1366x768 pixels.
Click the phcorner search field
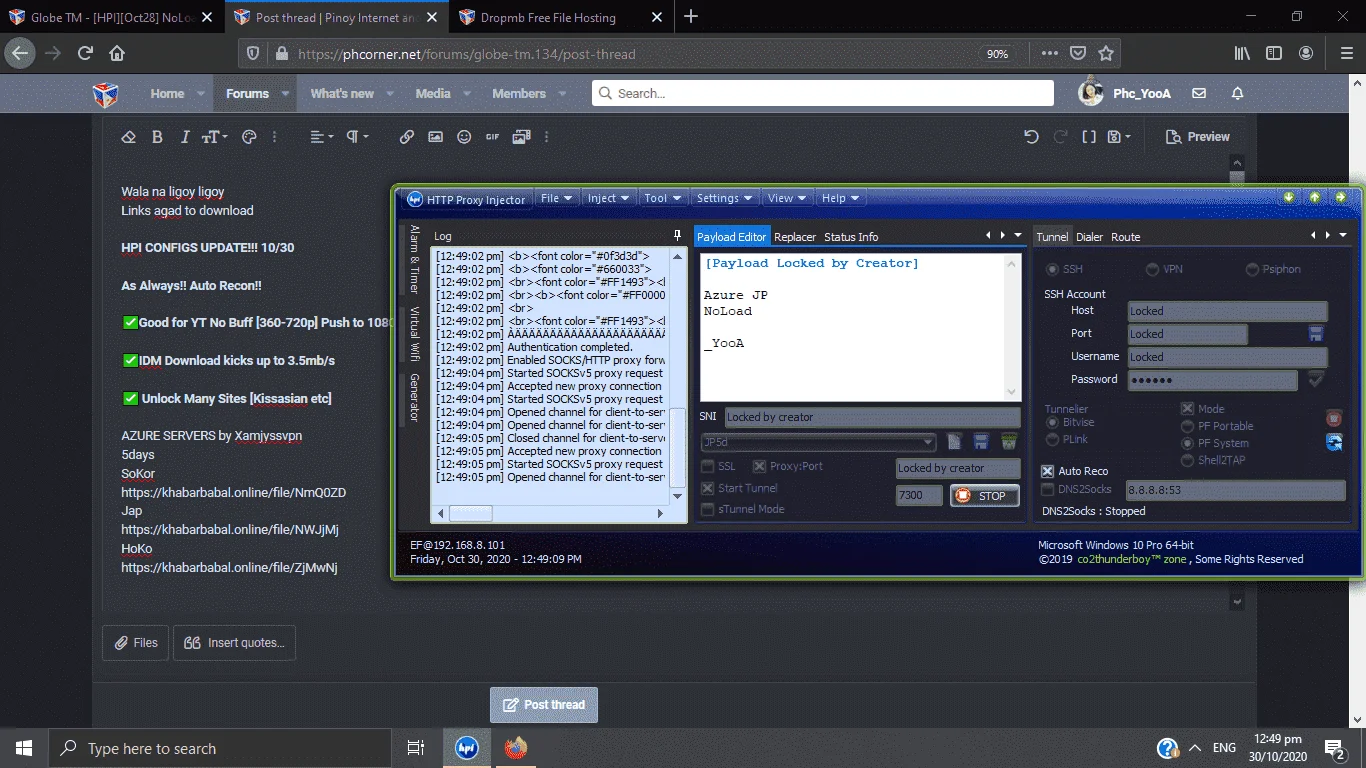pyautogui.click(x=822, y=93)
